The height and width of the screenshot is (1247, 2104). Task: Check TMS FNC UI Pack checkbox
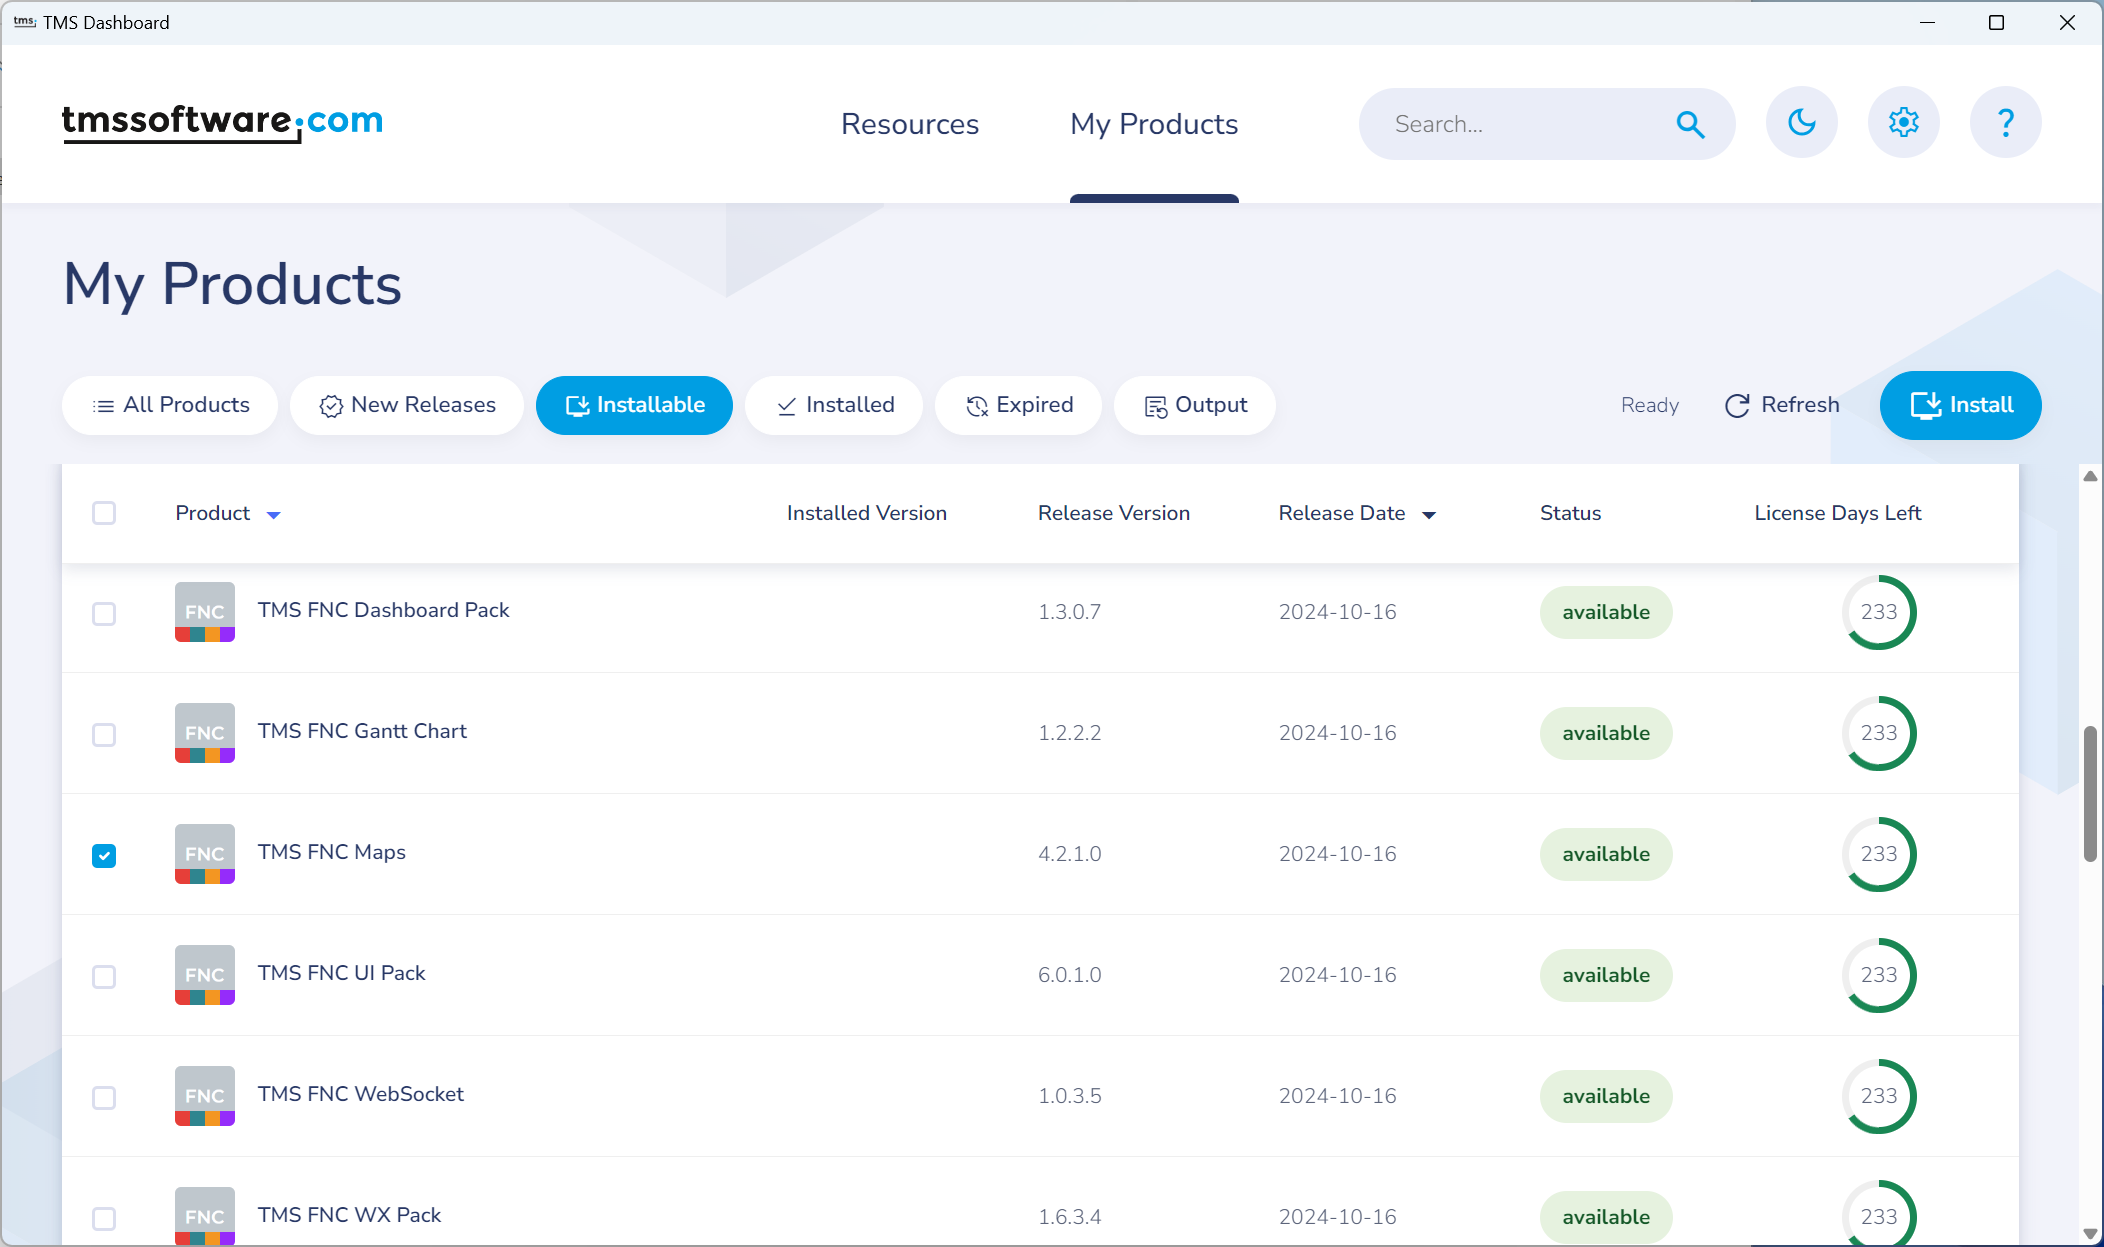(104, 976)
